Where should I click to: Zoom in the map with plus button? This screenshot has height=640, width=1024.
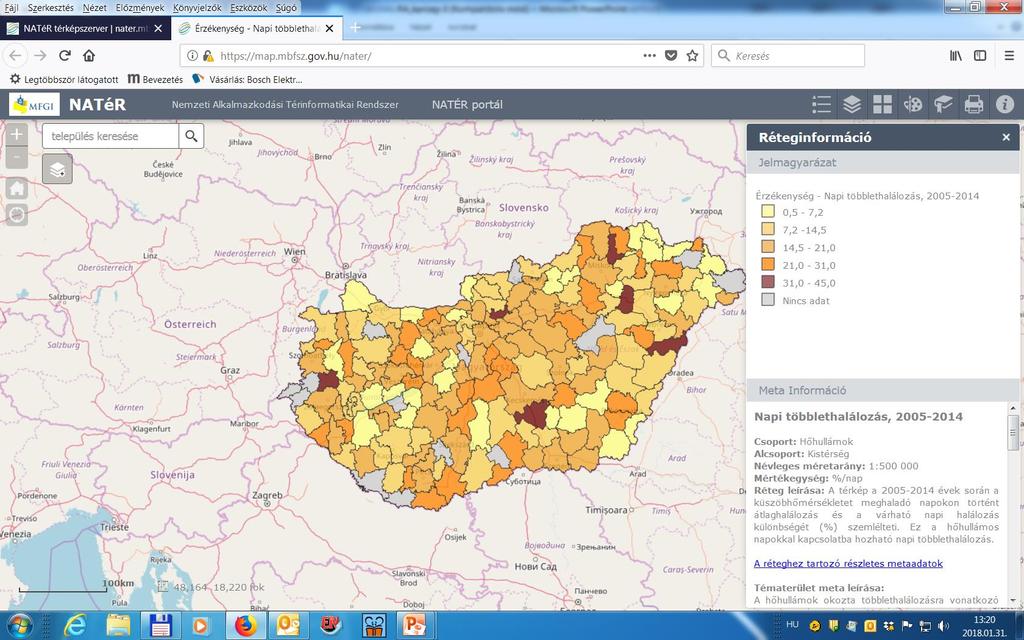click(17, 135)
